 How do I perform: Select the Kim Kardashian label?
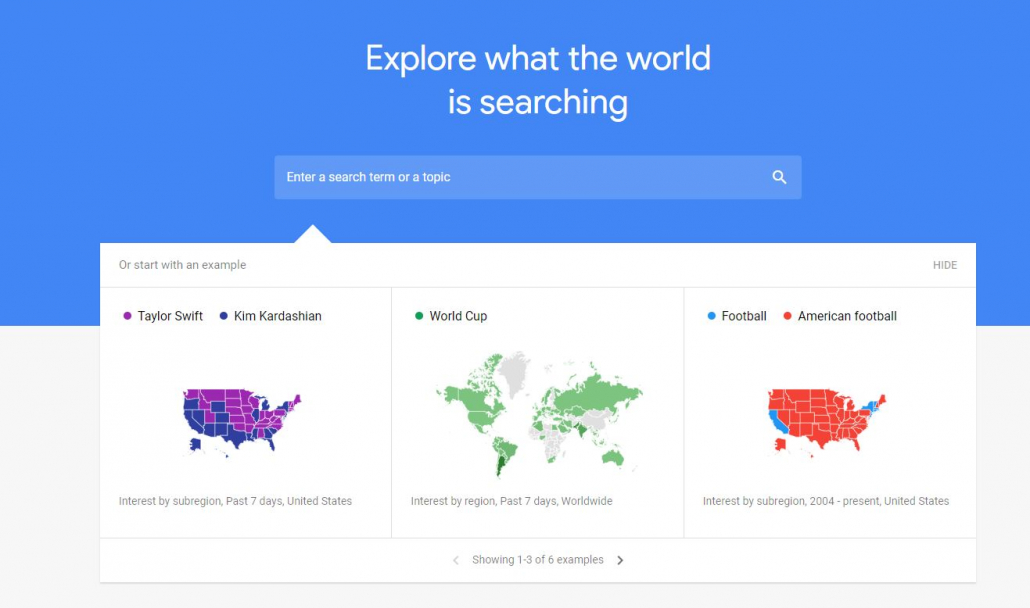278,316
